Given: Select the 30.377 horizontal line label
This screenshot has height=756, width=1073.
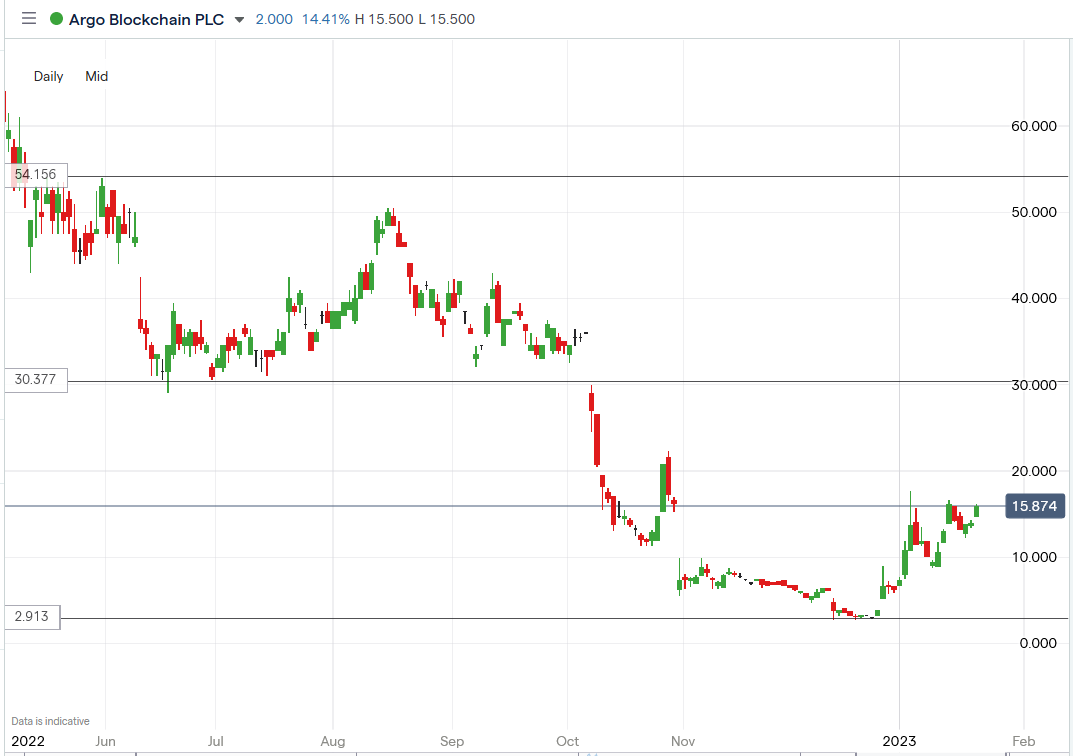Looking at the screenshot, I should click(x=36, y=379).
